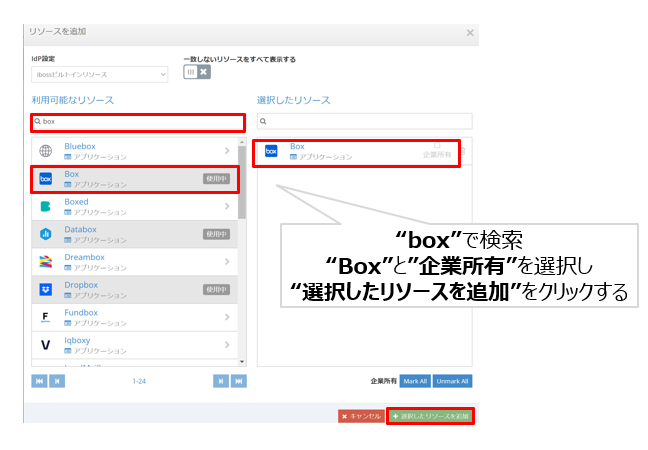Image resolution: width=648 pixels, height=450 pixels.
Task: Click the Fundbox F icon
Action: click(45, 317)
